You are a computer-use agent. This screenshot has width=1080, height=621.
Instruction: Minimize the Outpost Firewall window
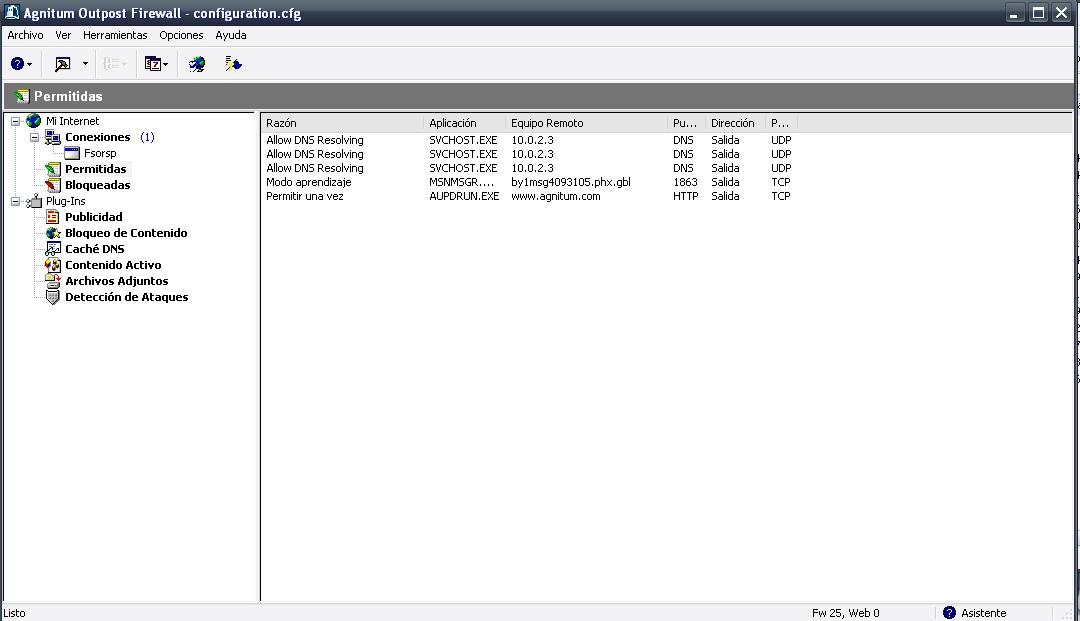1015,13
